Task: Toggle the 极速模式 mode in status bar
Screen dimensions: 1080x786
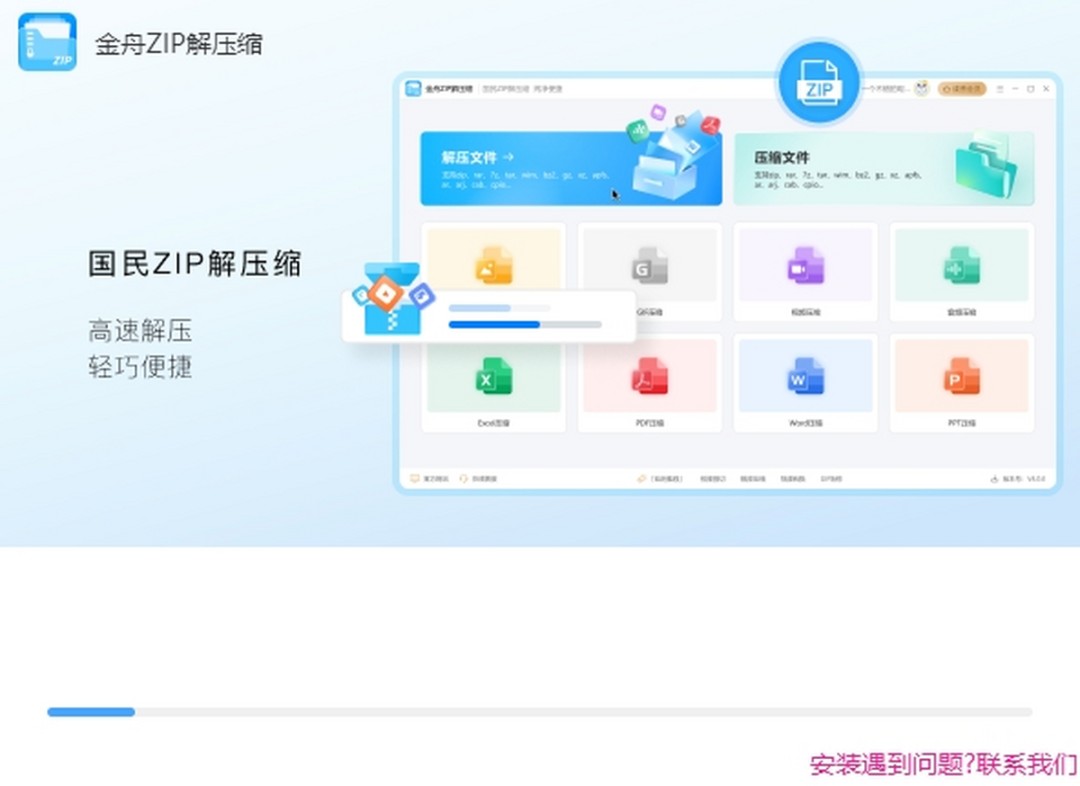Action: [669, 478]
